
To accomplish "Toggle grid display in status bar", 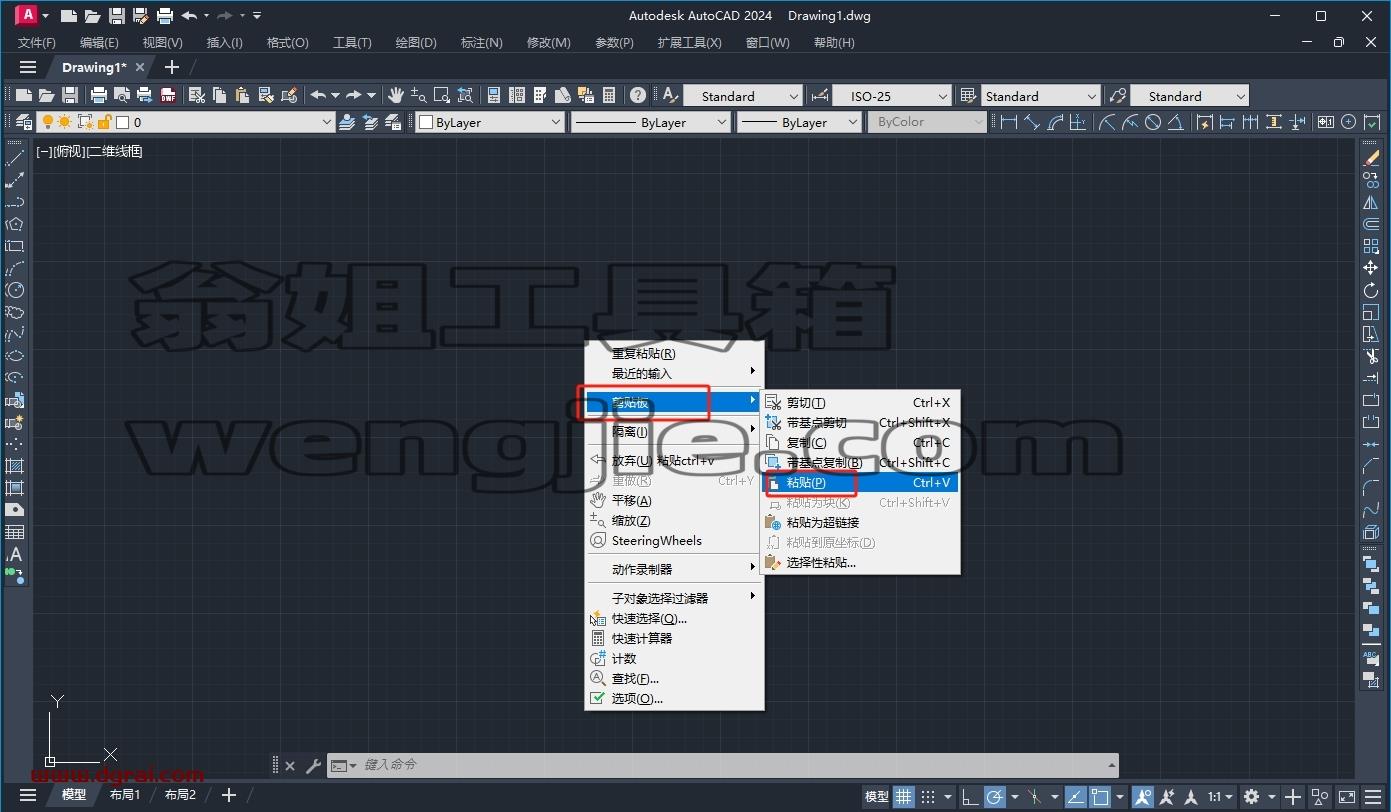I will [x=904, y=797].
